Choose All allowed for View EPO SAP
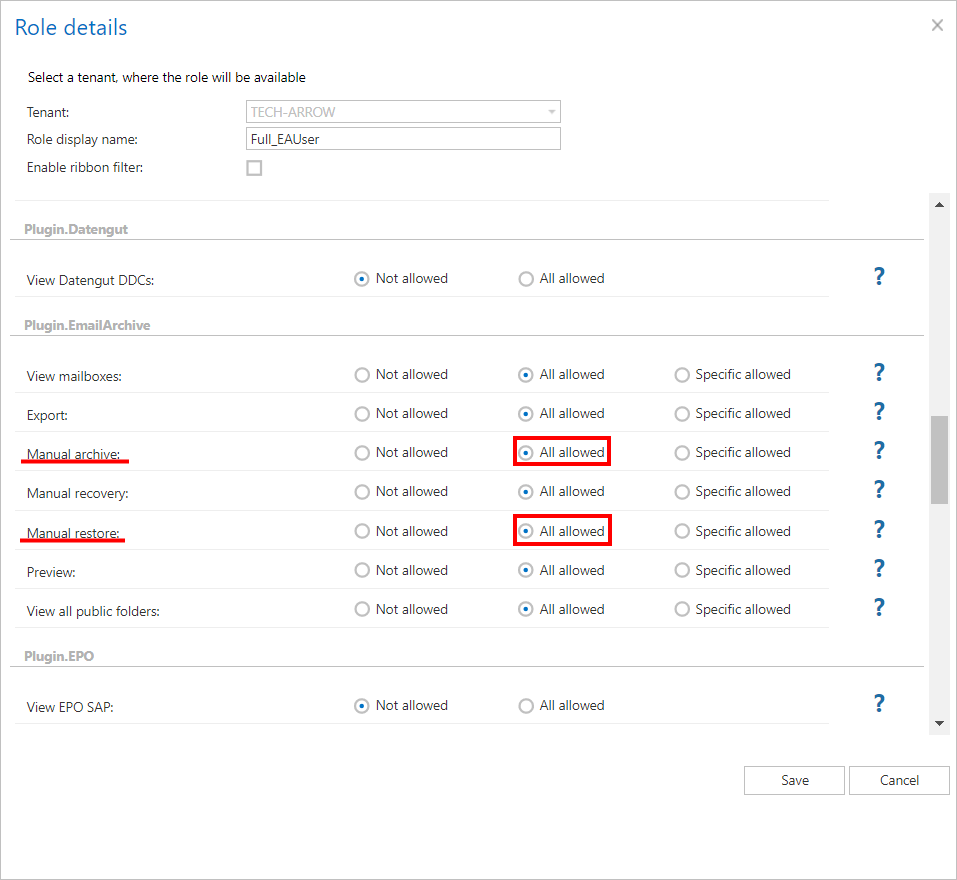Viewport: 957px width, 880px height. tap(526, 706)
